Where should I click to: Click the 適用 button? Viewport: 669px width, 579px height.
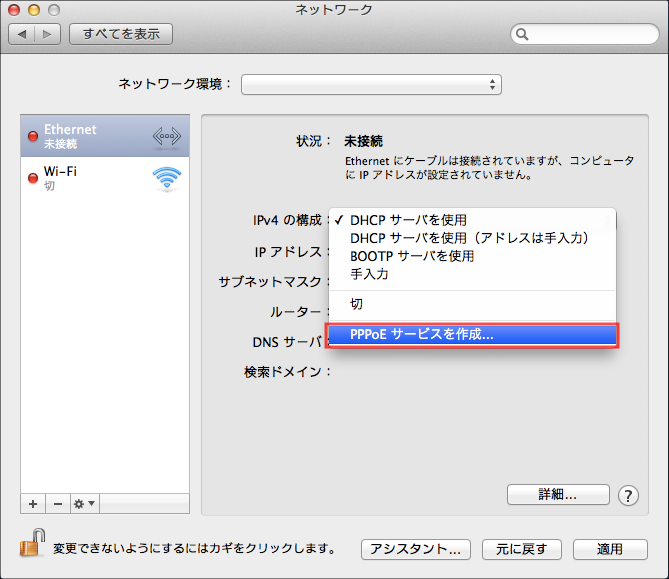click(x=610, y=549)
